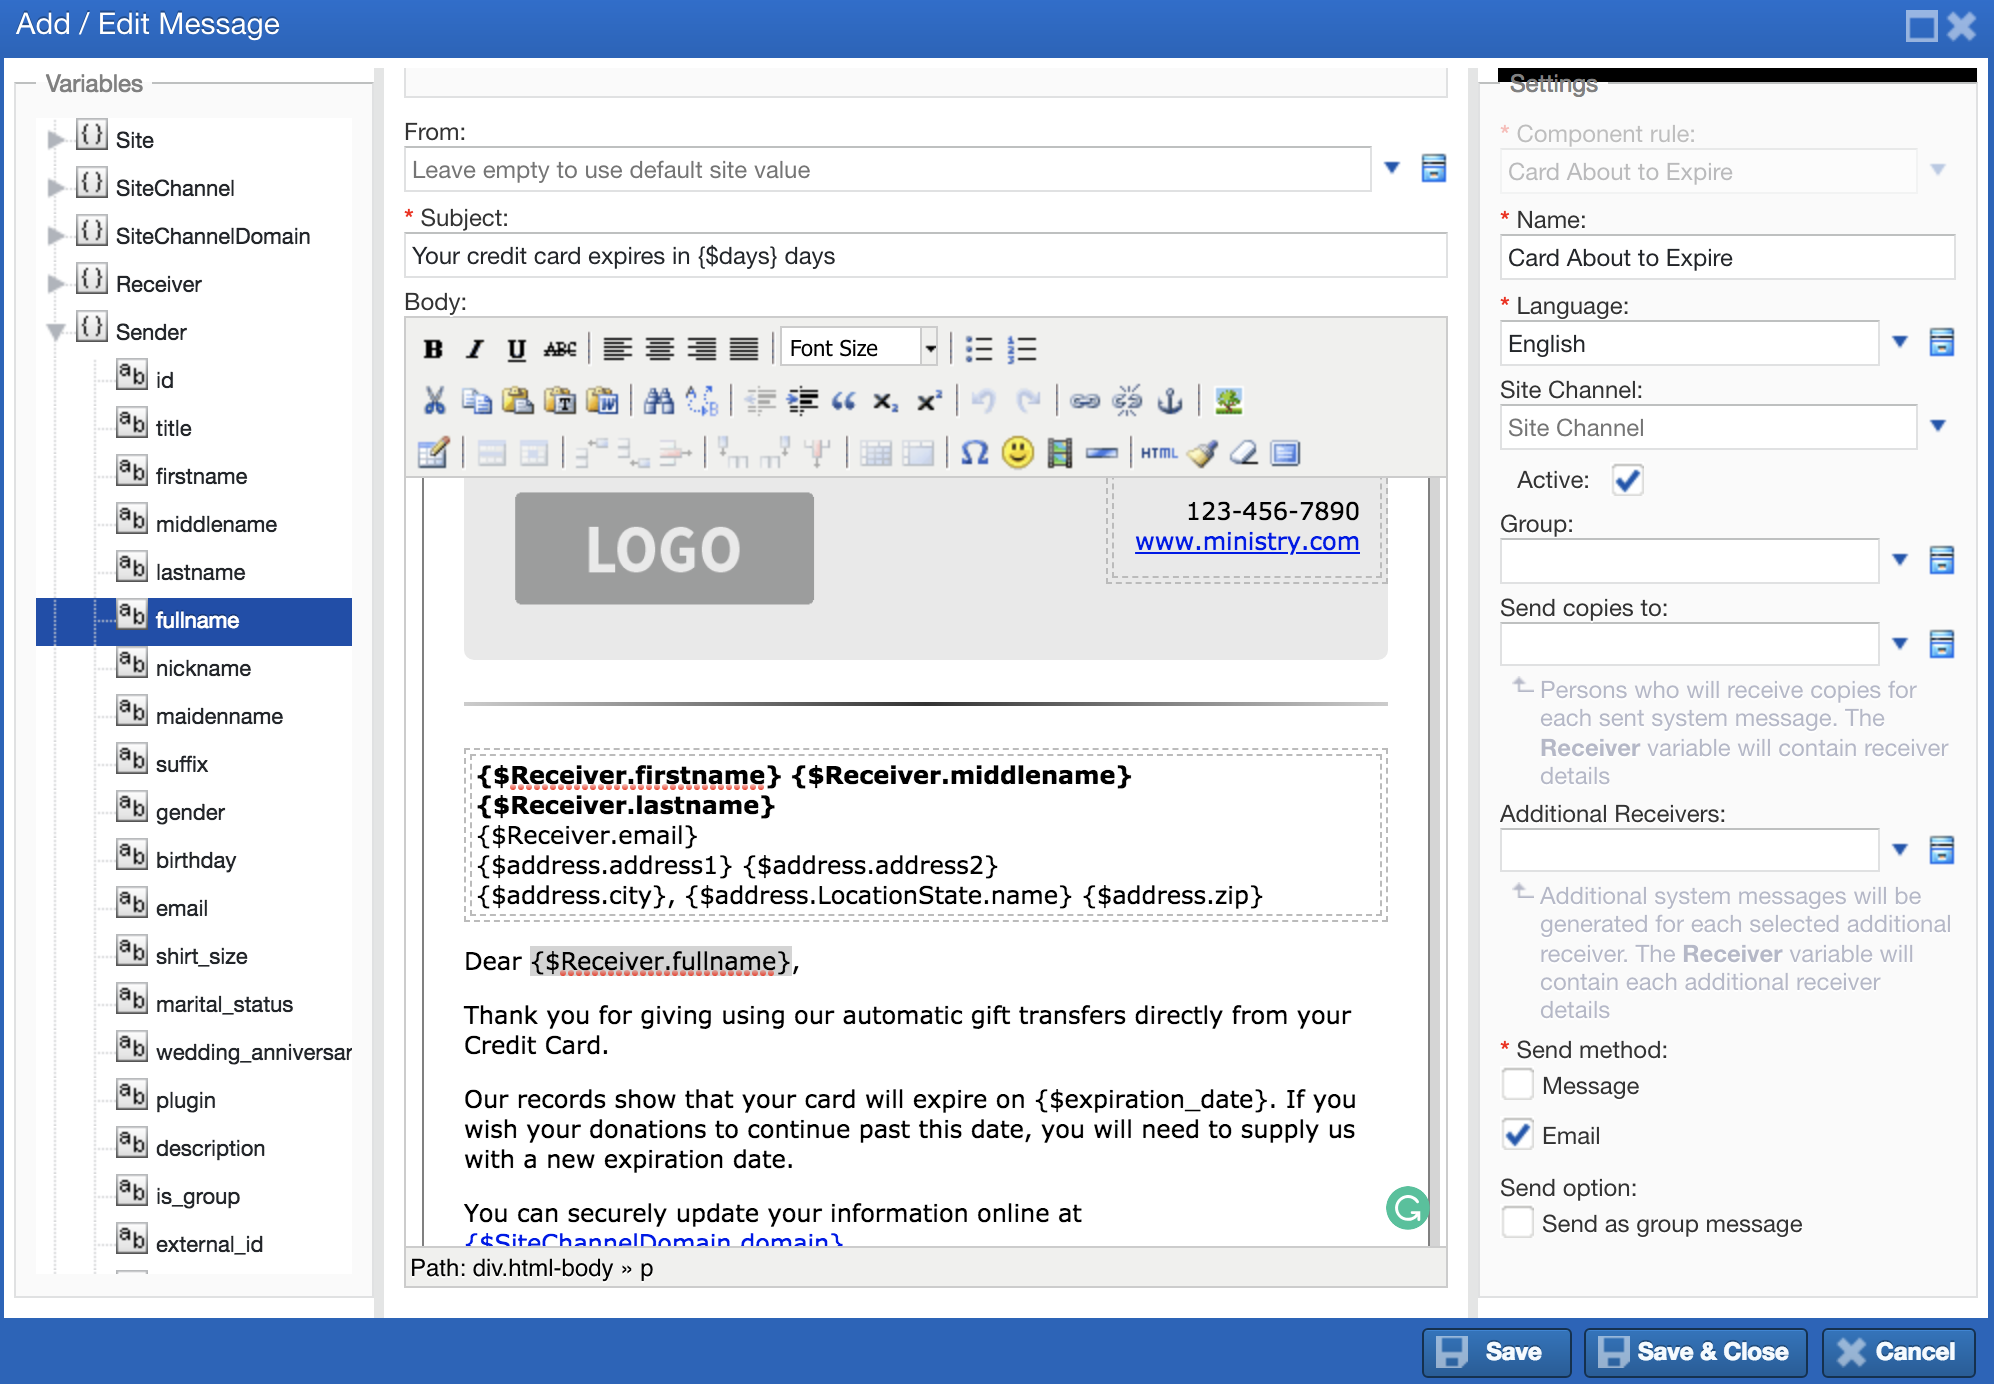This screenshot has width=1994, height=1384.
Task: Open the www.ministry.com link in the email
Action: 1246,541
